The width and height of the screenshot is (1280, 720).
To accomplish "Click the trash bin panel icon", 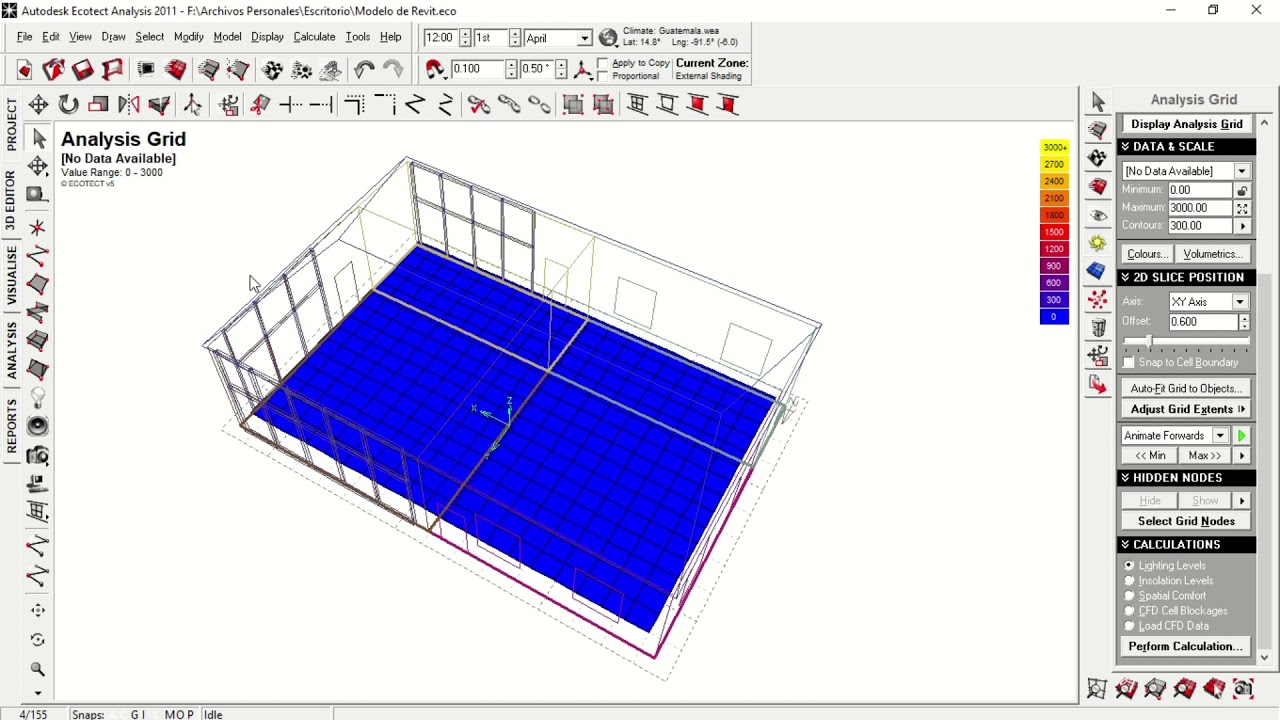I will [1098, 327].
